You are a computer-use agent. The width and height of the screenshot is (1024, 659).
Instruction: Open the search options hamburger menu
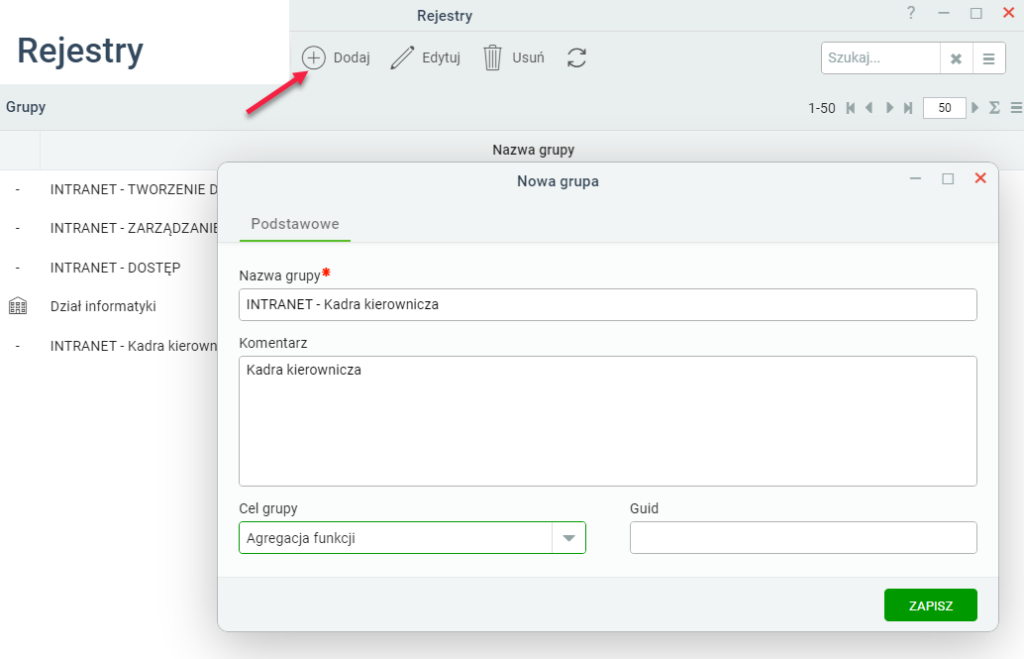989,59
